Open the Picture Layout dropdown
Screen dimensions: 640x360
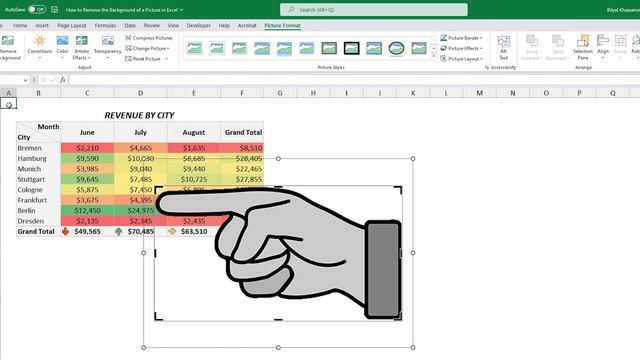462,59
